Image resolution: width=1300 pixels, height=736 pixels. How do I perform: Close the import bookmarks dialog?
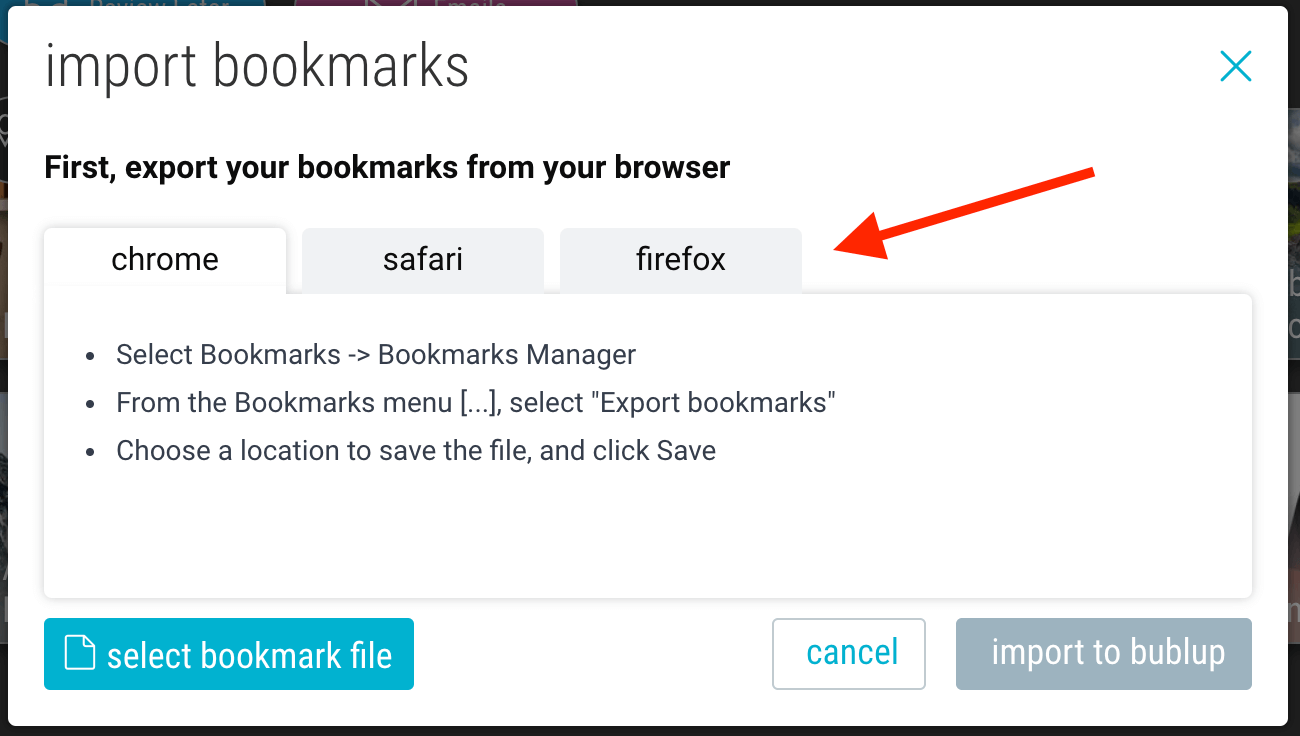pyautogui.click(x=1236, y=67)
